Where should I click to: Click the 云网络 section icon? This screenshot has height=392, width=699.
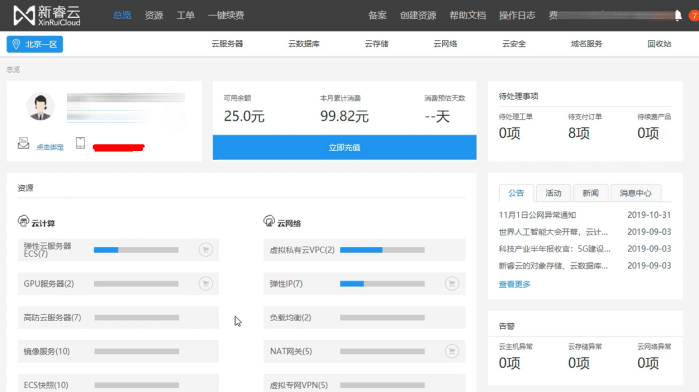(269, 221)
